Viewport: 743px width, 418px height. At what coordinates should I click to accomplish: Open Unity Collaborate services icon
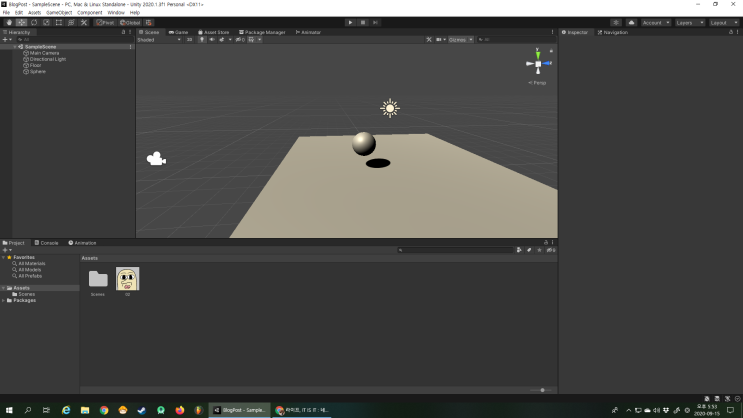[616, 22]
